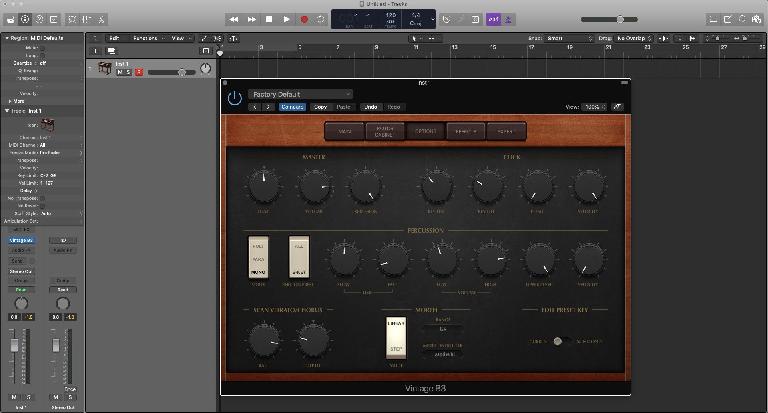Open the Functions menu in Tracks area
This screenshot has height=413, width=768.
148,38
